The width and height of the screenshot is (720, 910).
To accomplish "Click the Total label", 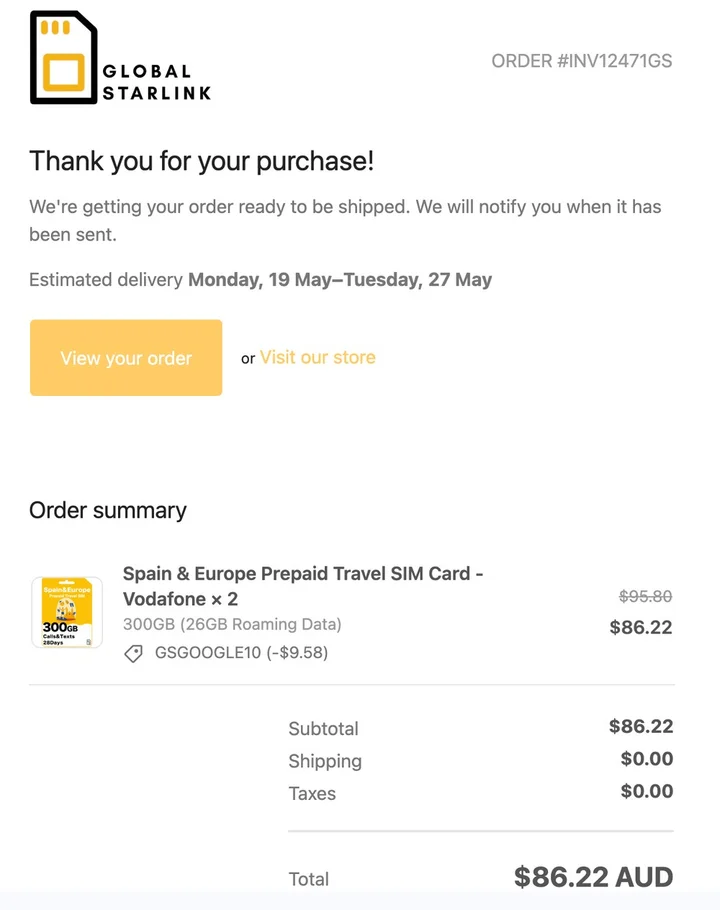I will 308,879.
